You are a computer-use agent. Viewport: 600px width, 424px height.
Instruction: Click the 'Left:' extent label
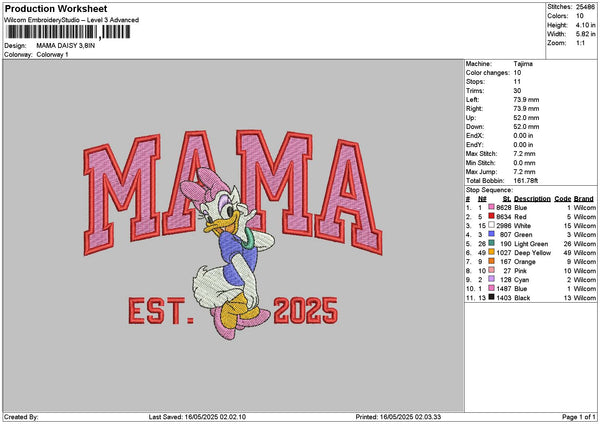(472, 99)
